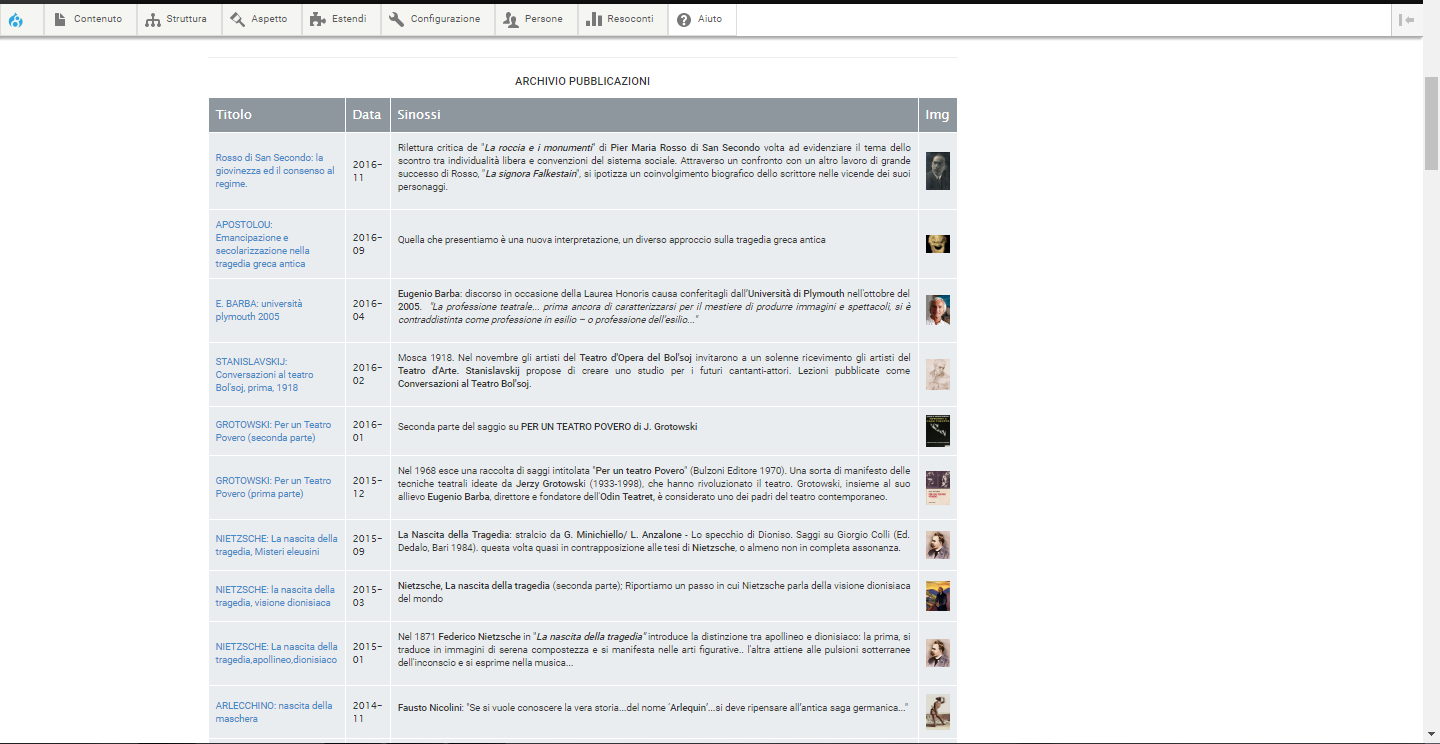Screen dimensions: 1440x744
Task: Toggle toolbar orientation arrow icon
Action: [1407, 19]
